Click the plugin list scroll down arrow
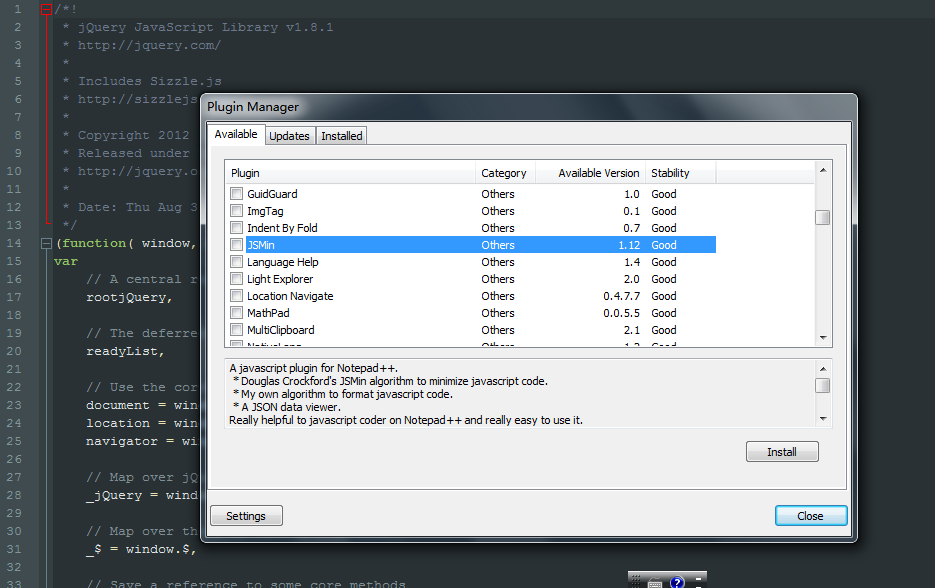Screen dimensions: 935x588 [822, 339]
